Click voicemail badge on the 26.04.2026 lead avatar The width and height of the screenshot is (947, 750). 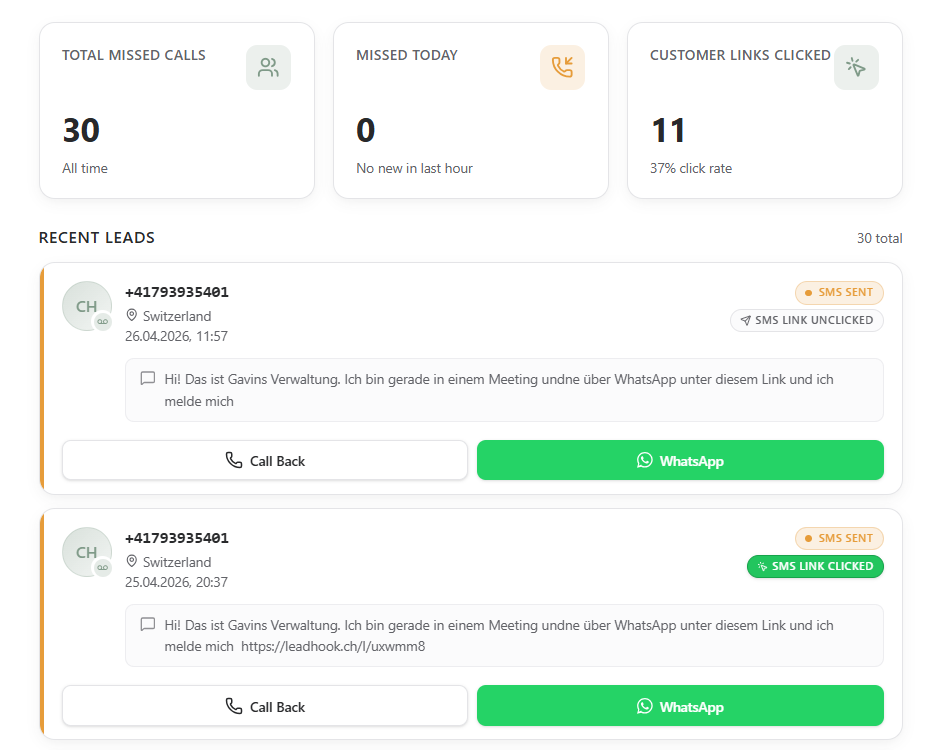103,321
